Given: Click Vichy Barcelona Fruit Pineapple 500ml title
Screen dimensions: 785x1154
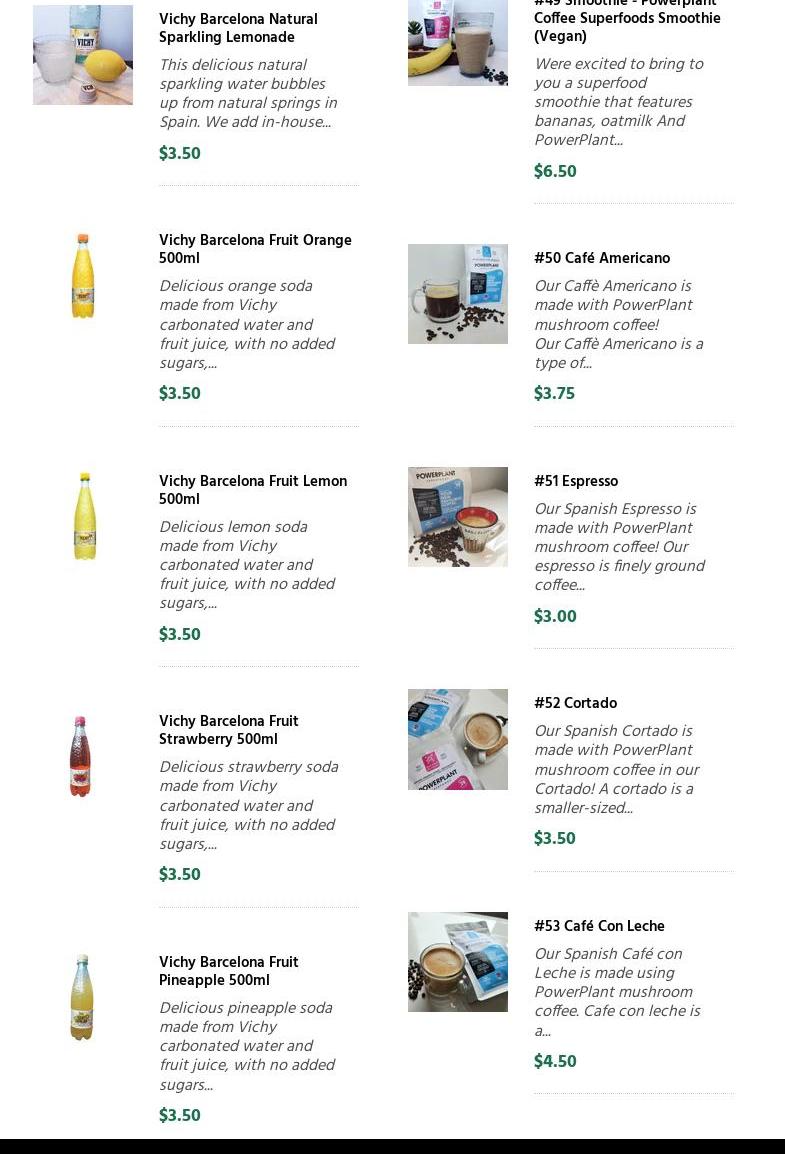Looking at the screenshot, I should point(228,971).
